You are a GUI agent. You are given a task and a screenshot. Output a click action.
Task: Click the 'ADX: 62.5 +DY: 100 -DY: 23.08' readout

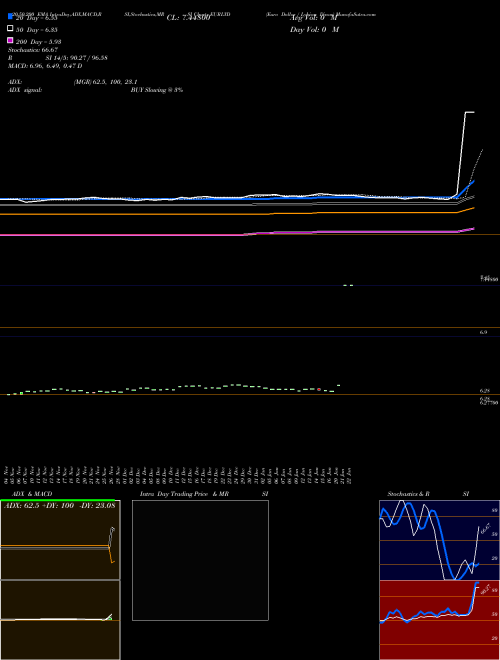tap(59, 506)
